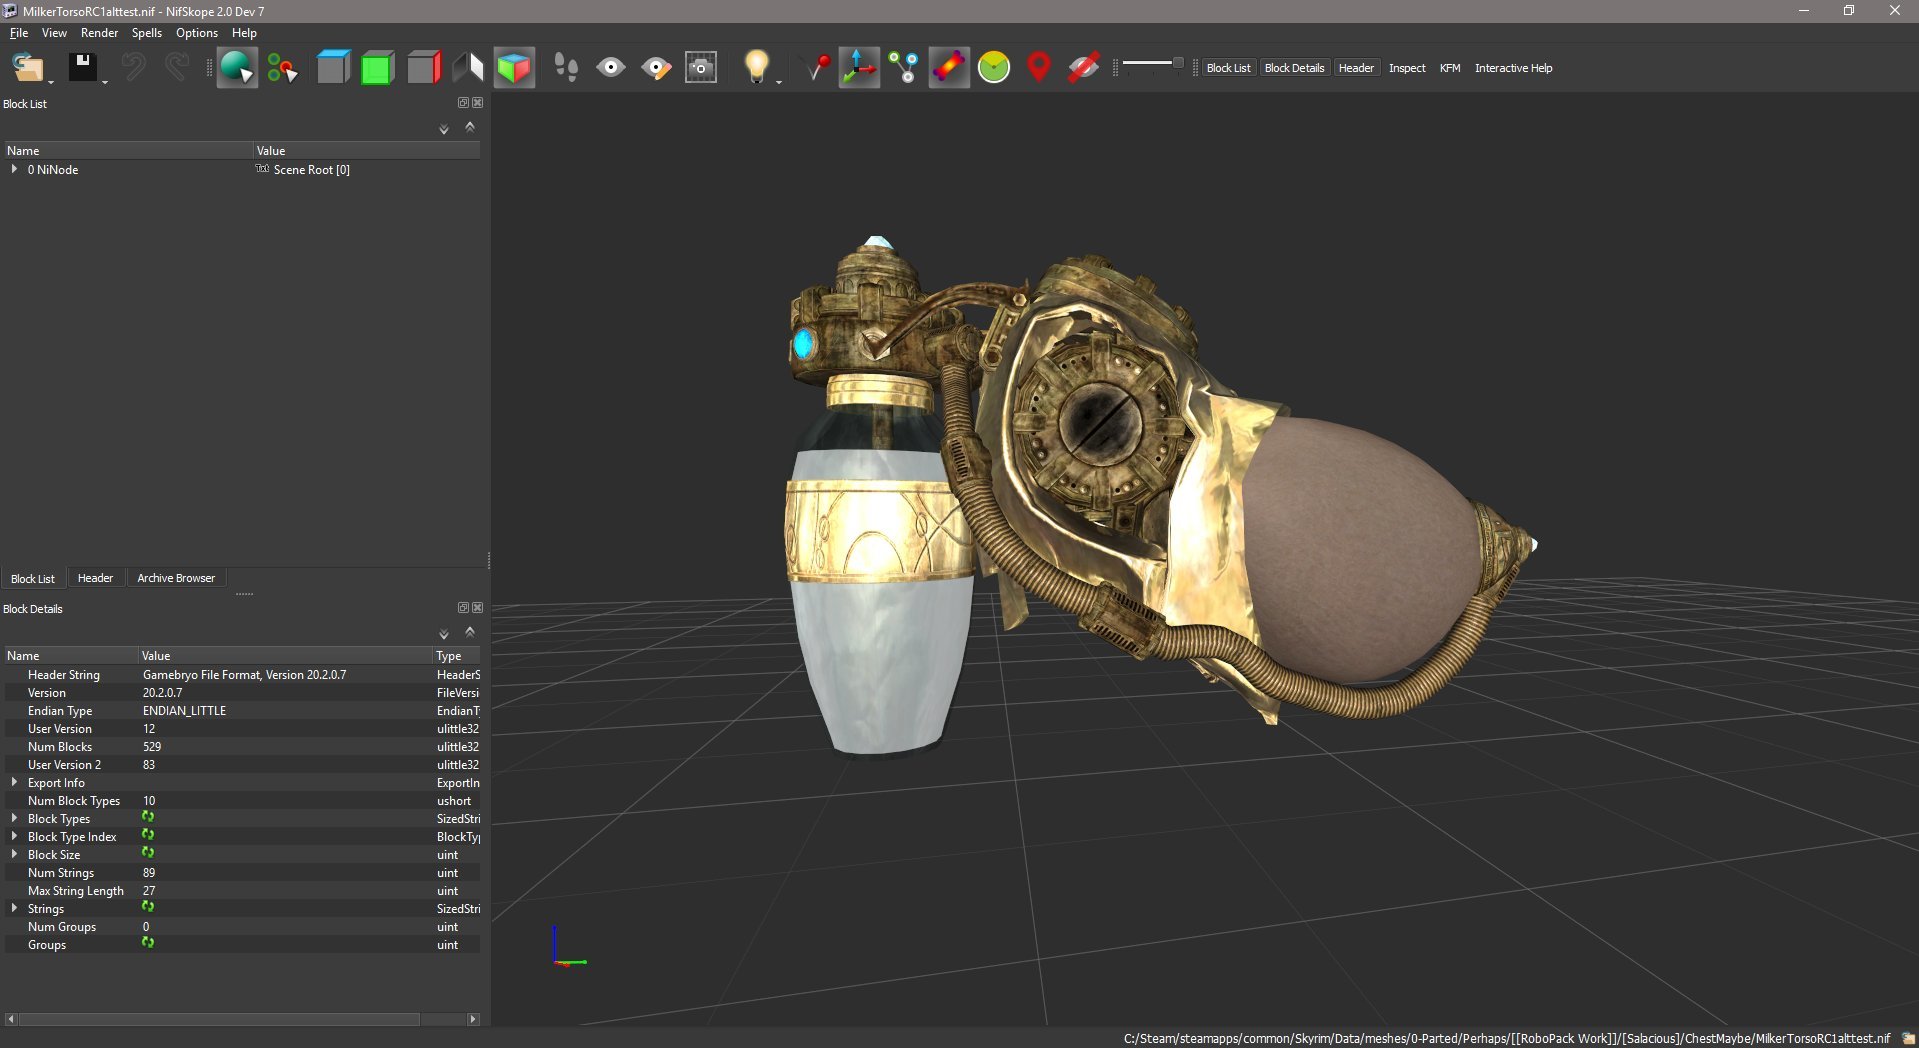Screen dimensions: 1919x1048
Task: Click the footsteps walk view icon
Action: click(566, 68)
